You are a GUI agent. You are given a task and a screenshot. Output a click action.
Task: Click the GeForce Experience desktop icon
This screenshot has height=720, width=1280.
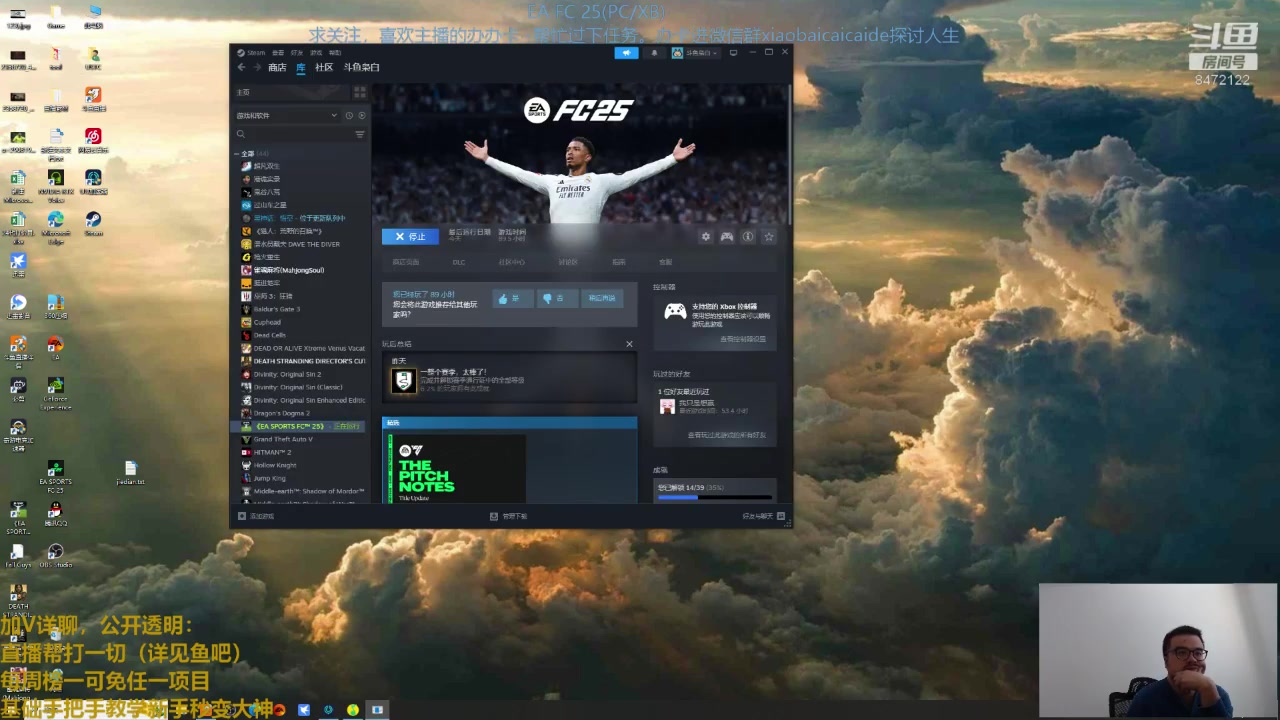click(55, 393)
